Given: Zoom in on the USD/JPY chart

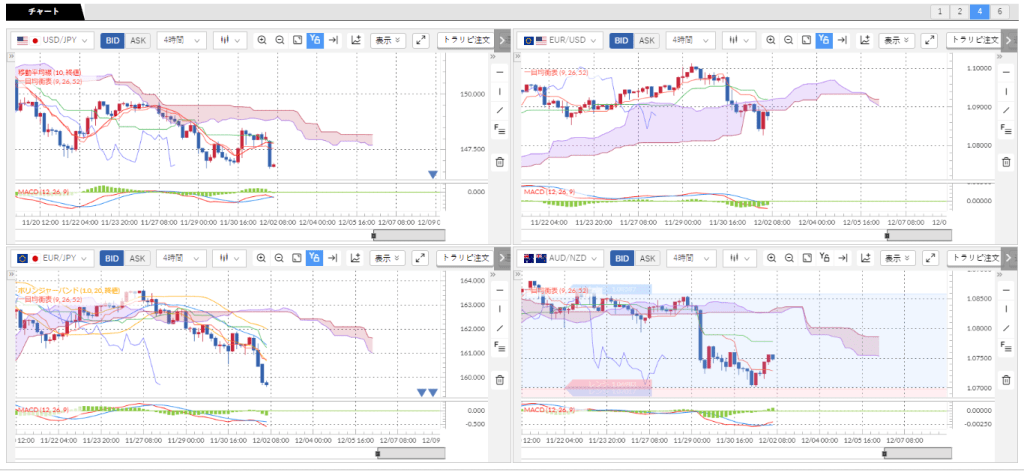Looking at the screenshot, I should 262,40.
